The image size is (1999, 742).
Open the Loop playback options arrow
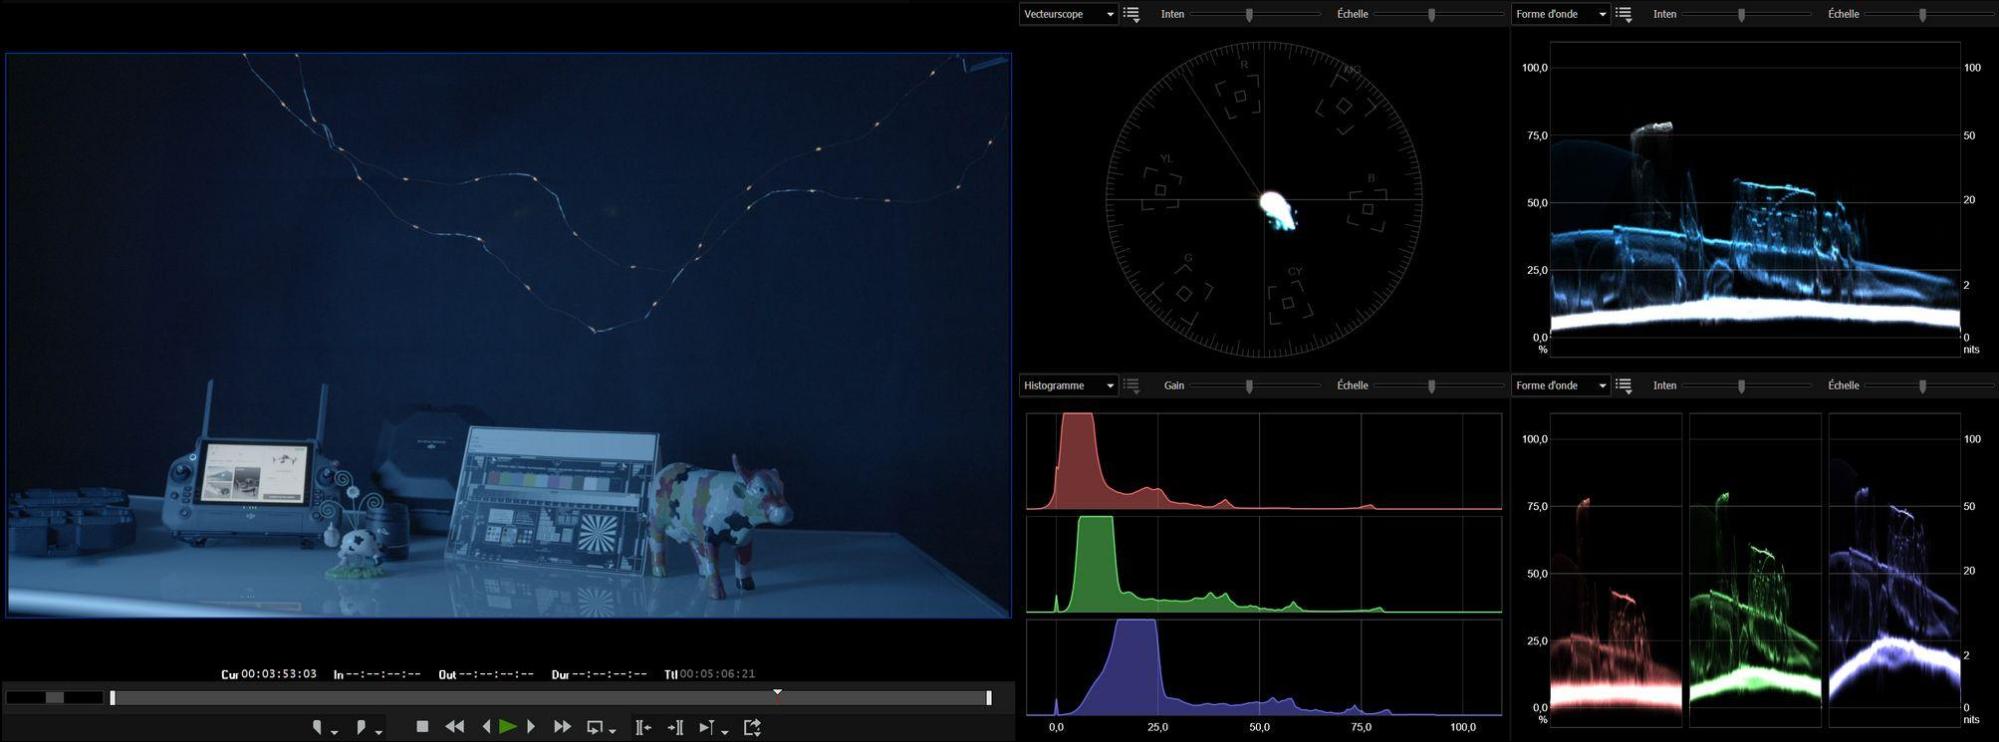pyautogui.click(x=612, y=732)
